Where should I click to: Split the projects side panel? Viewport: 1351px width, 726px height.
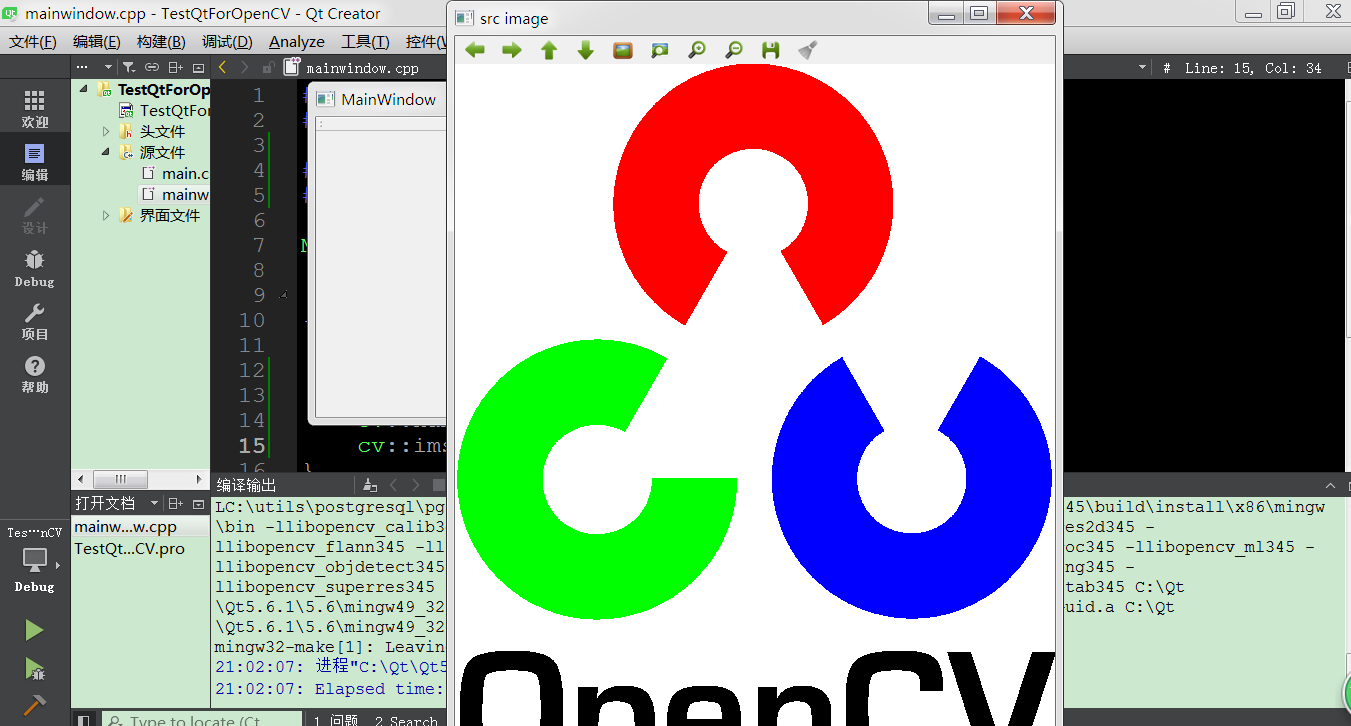176,68
